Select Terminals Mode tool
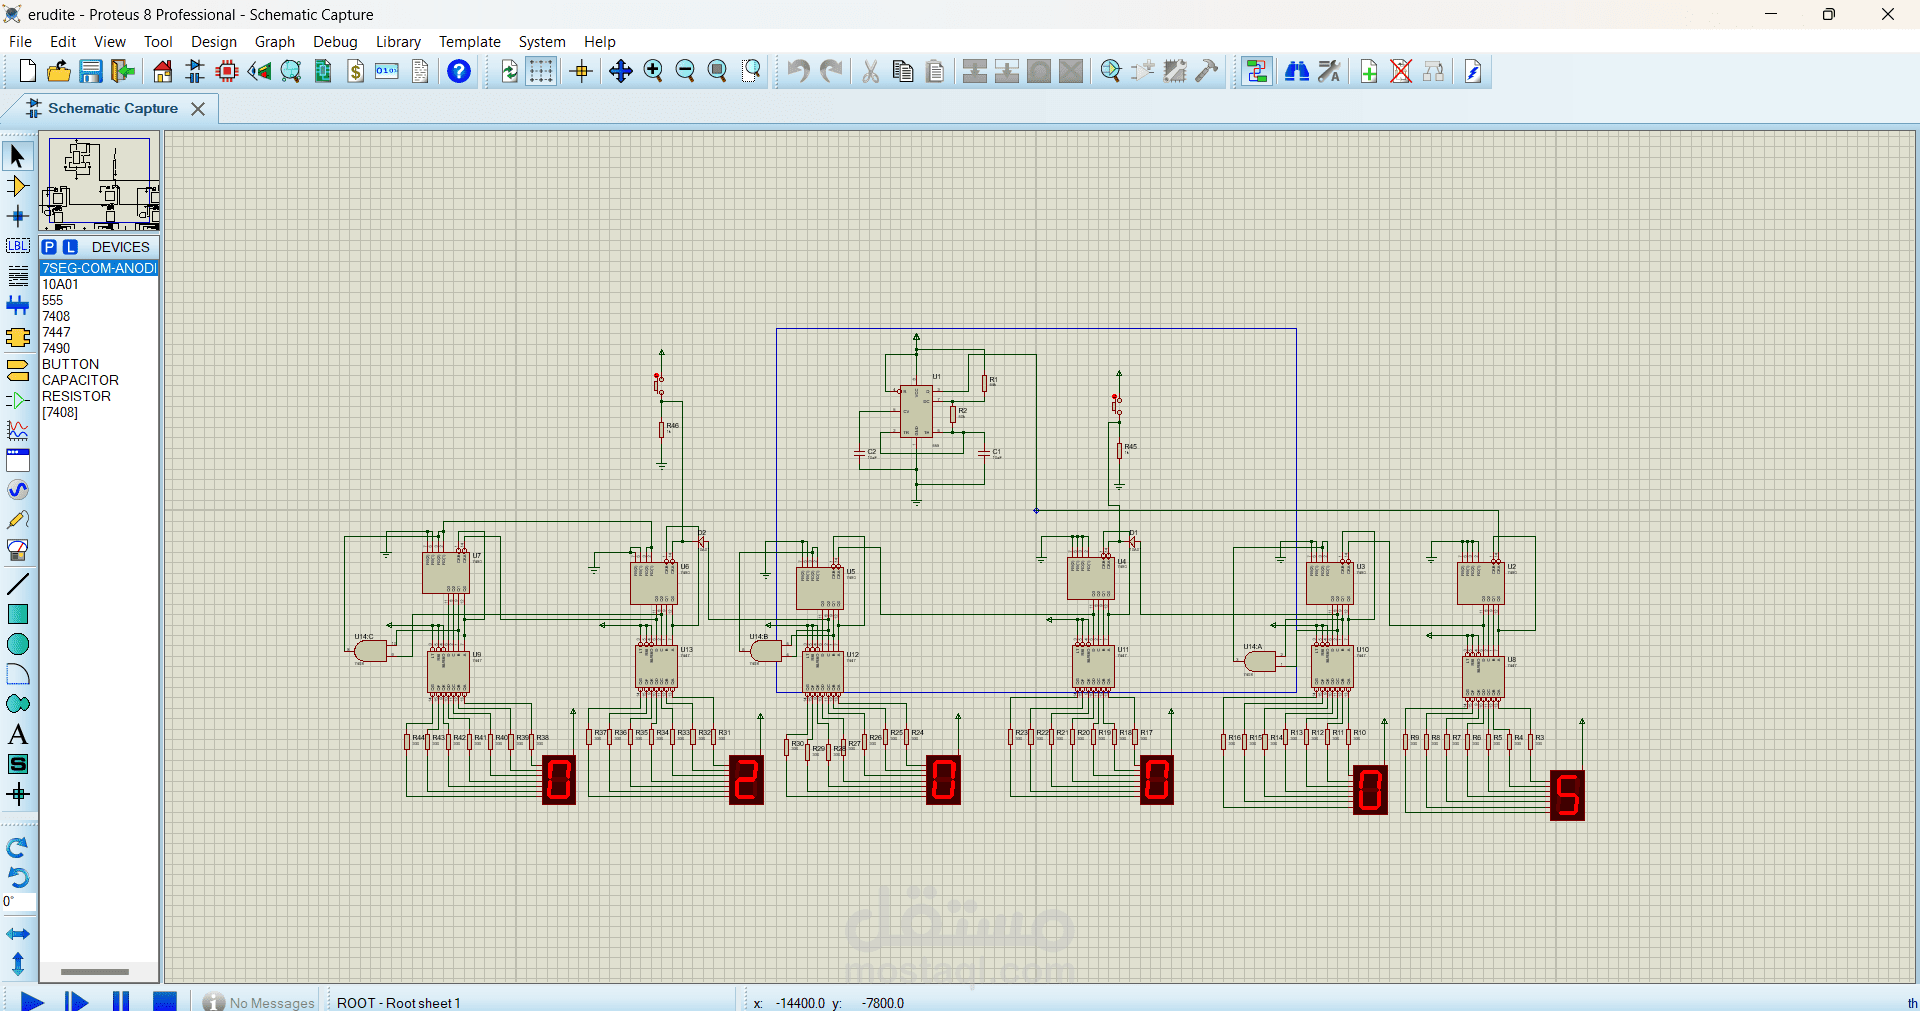 pos(18,371)
